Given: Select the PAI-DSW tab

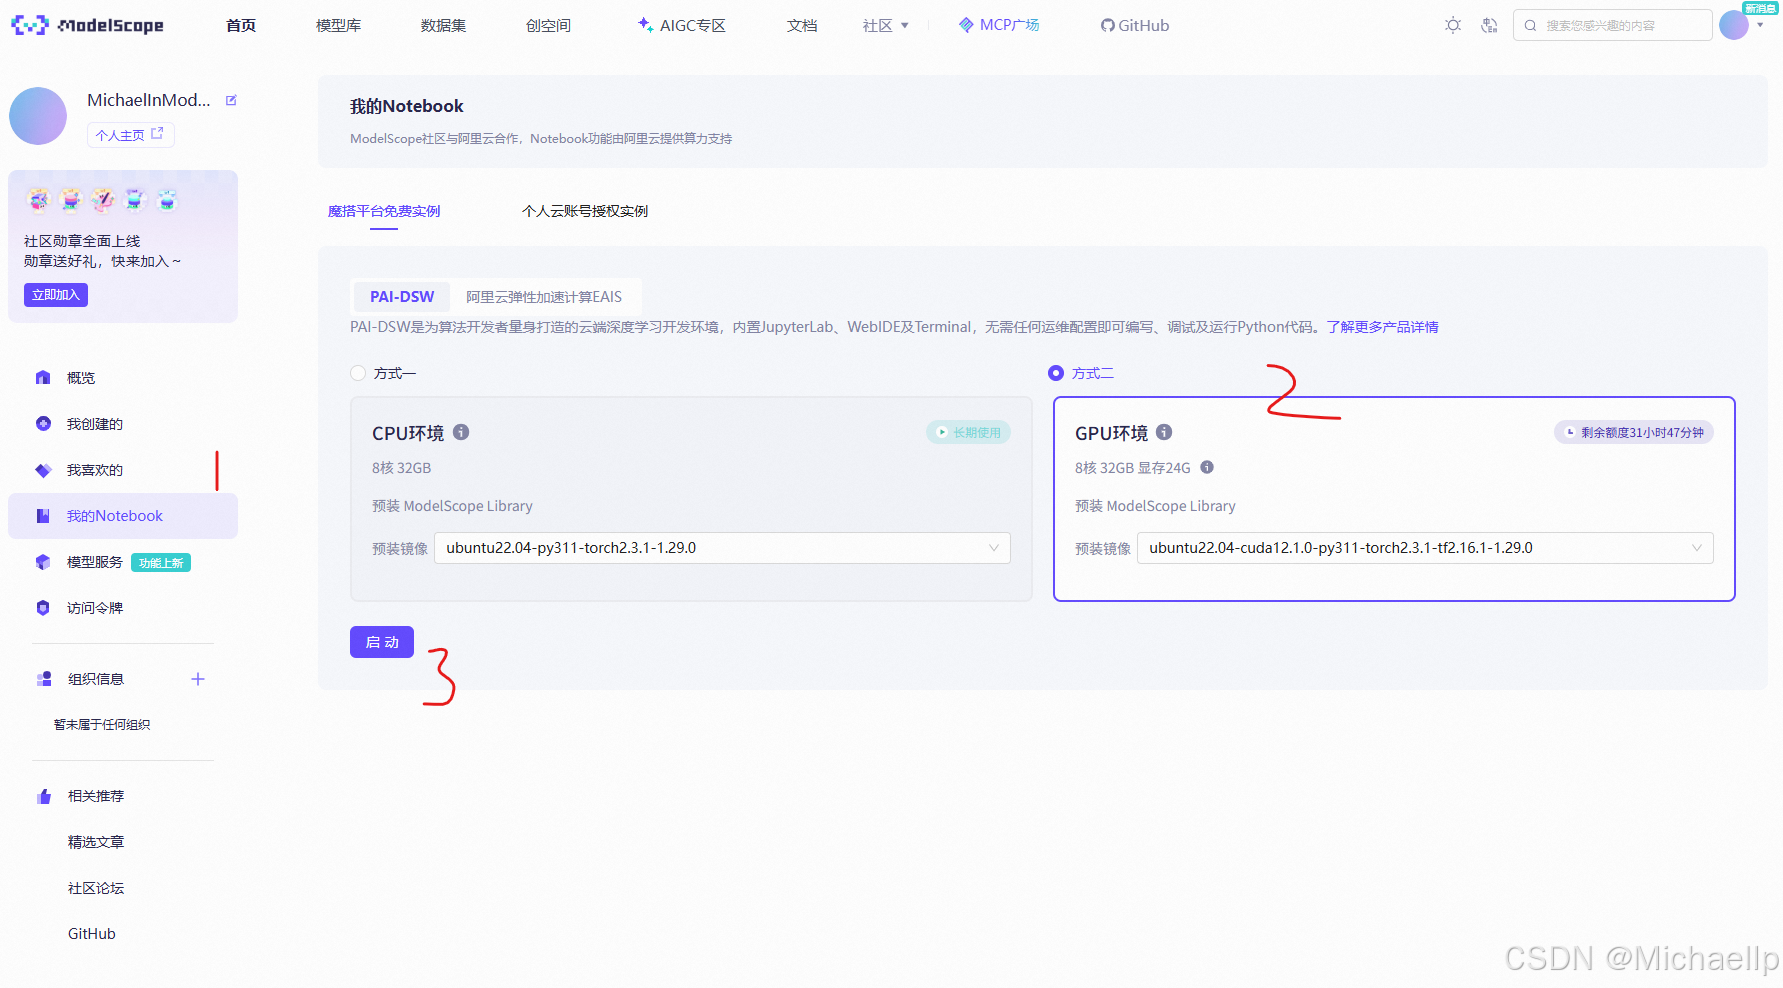Looking at the screenshot, I should click(x=402, y=297).
